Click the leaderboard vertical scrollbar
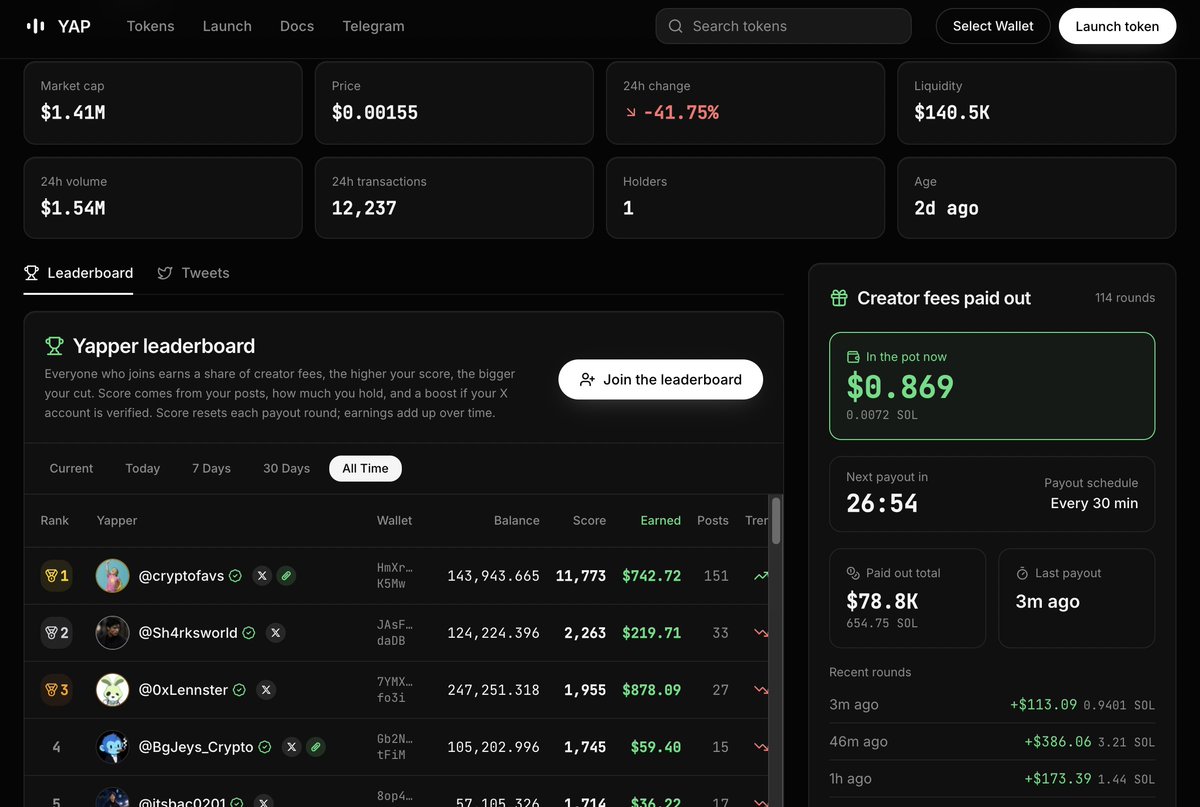The height and width of the screenshot is (807, 1200). pos(776,520)
